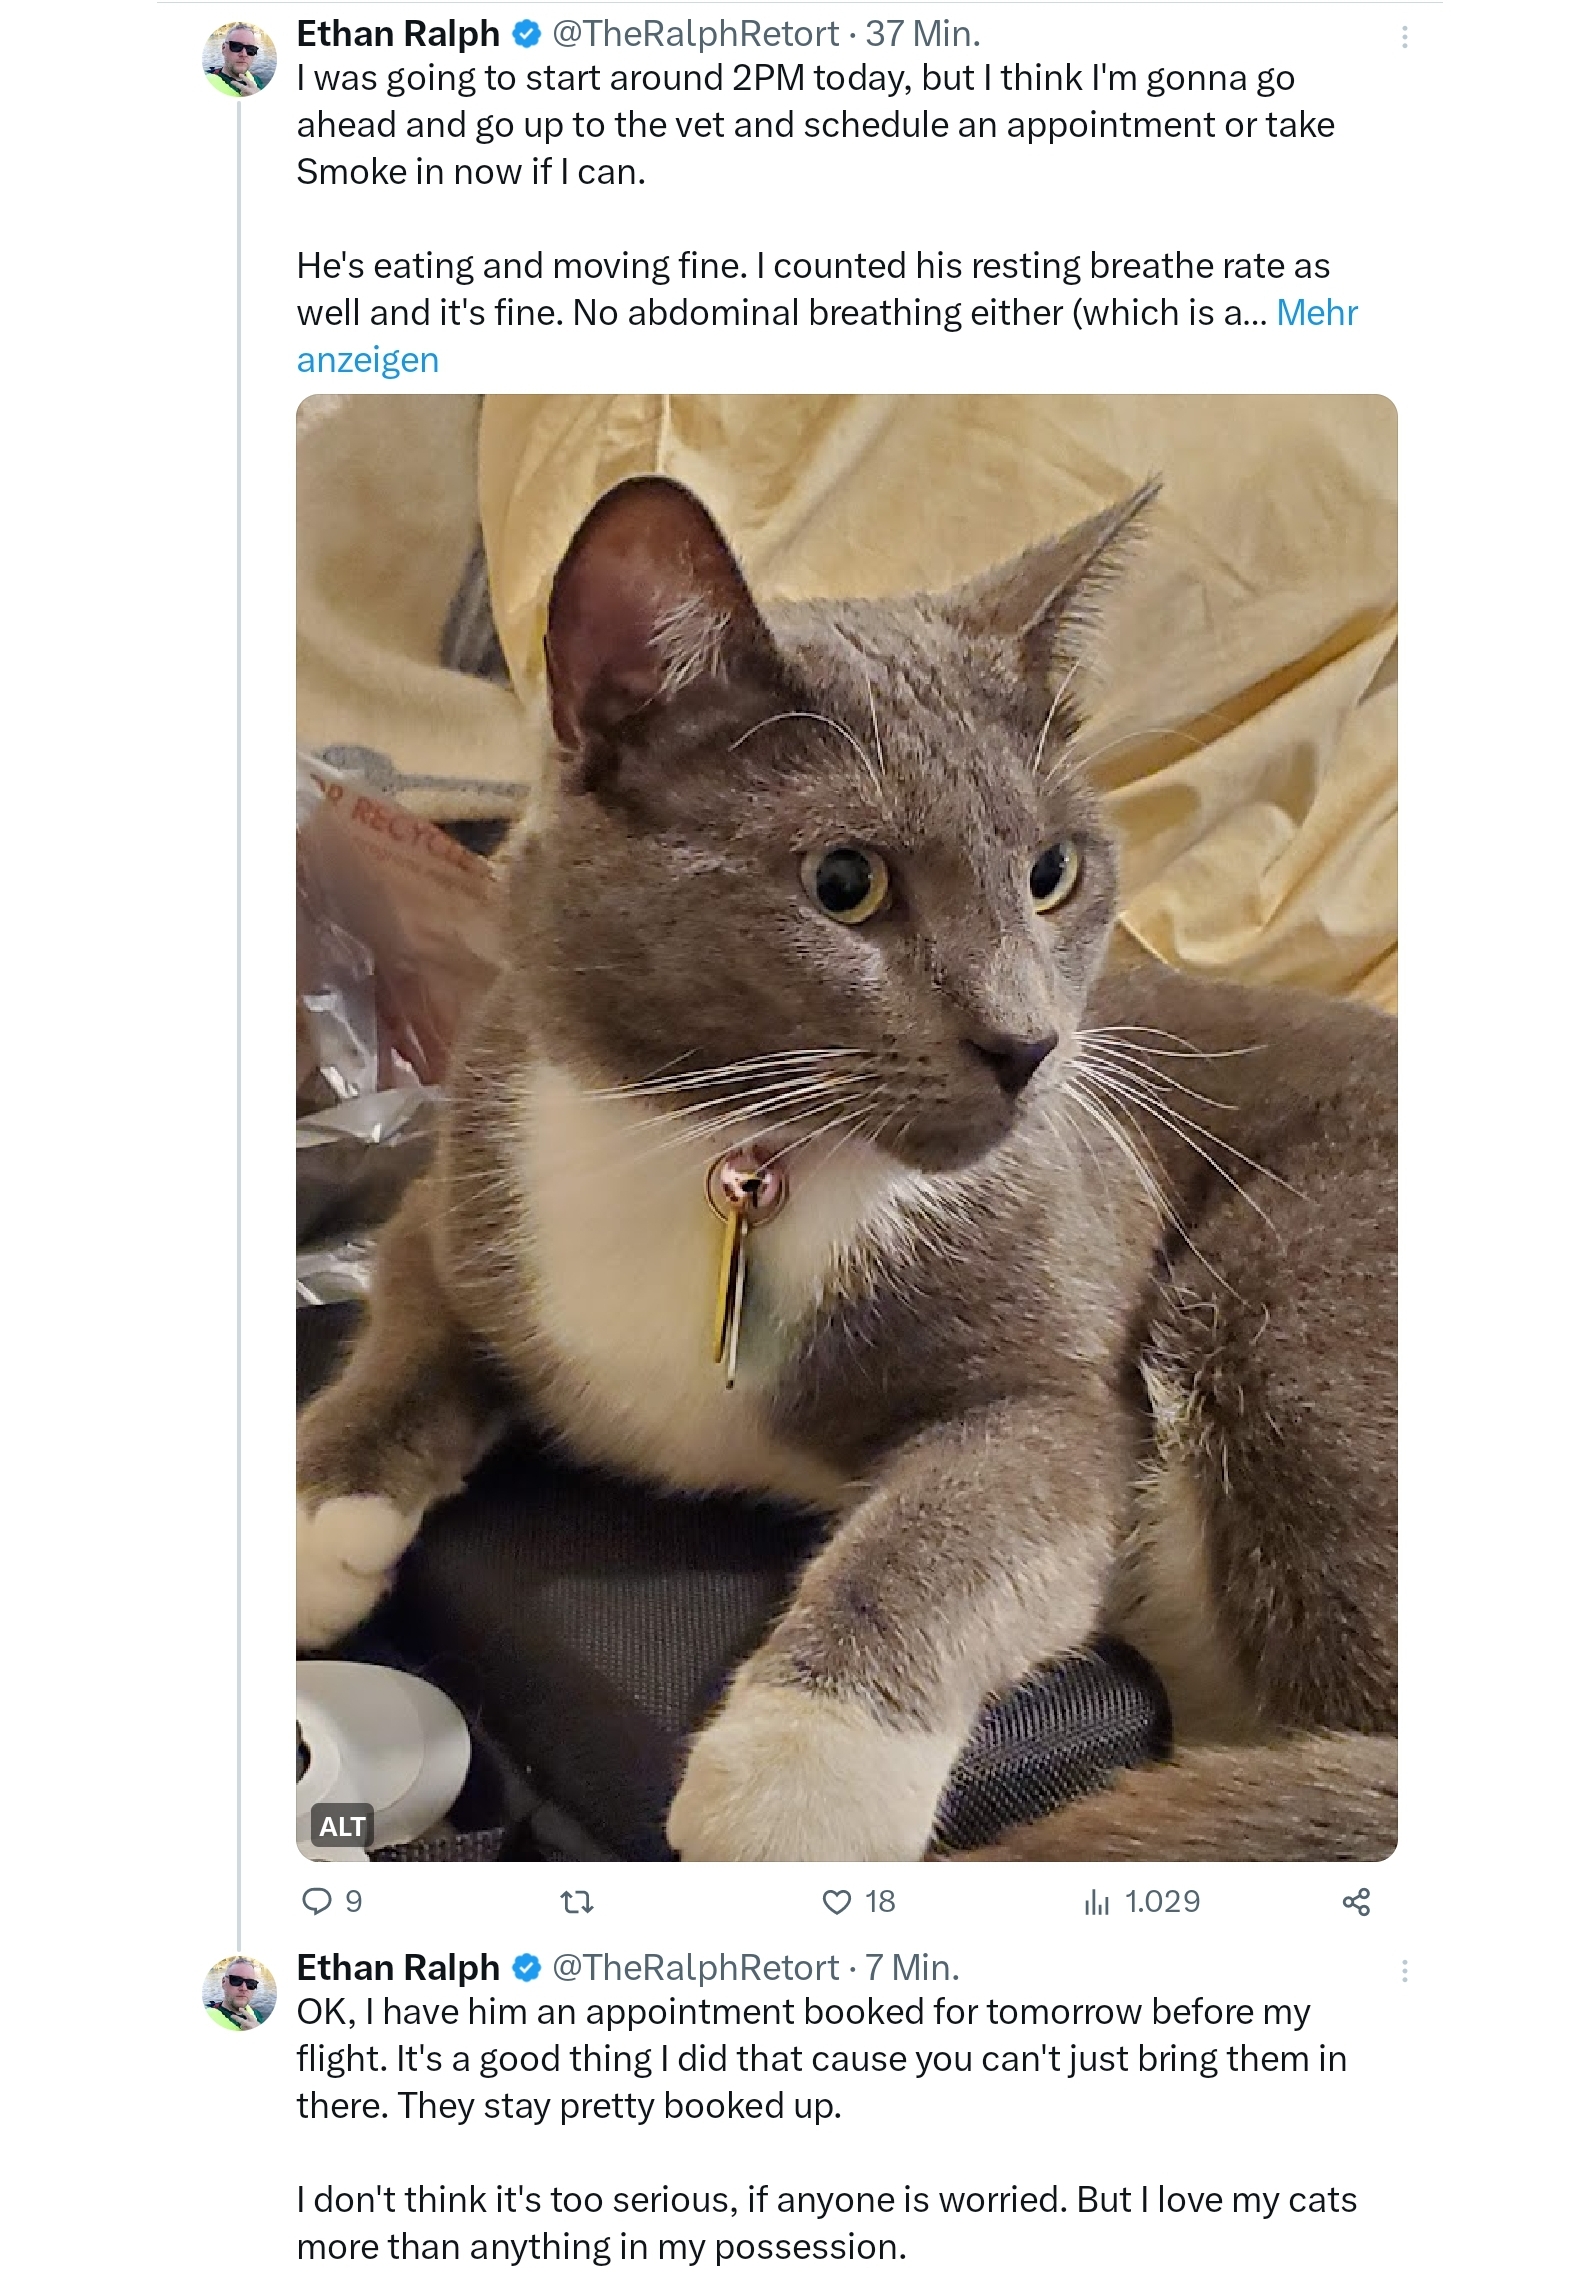Click verified badge on first tweet
The image size is (1592, 2281).
pyautogui.click(x=526, y=35)
